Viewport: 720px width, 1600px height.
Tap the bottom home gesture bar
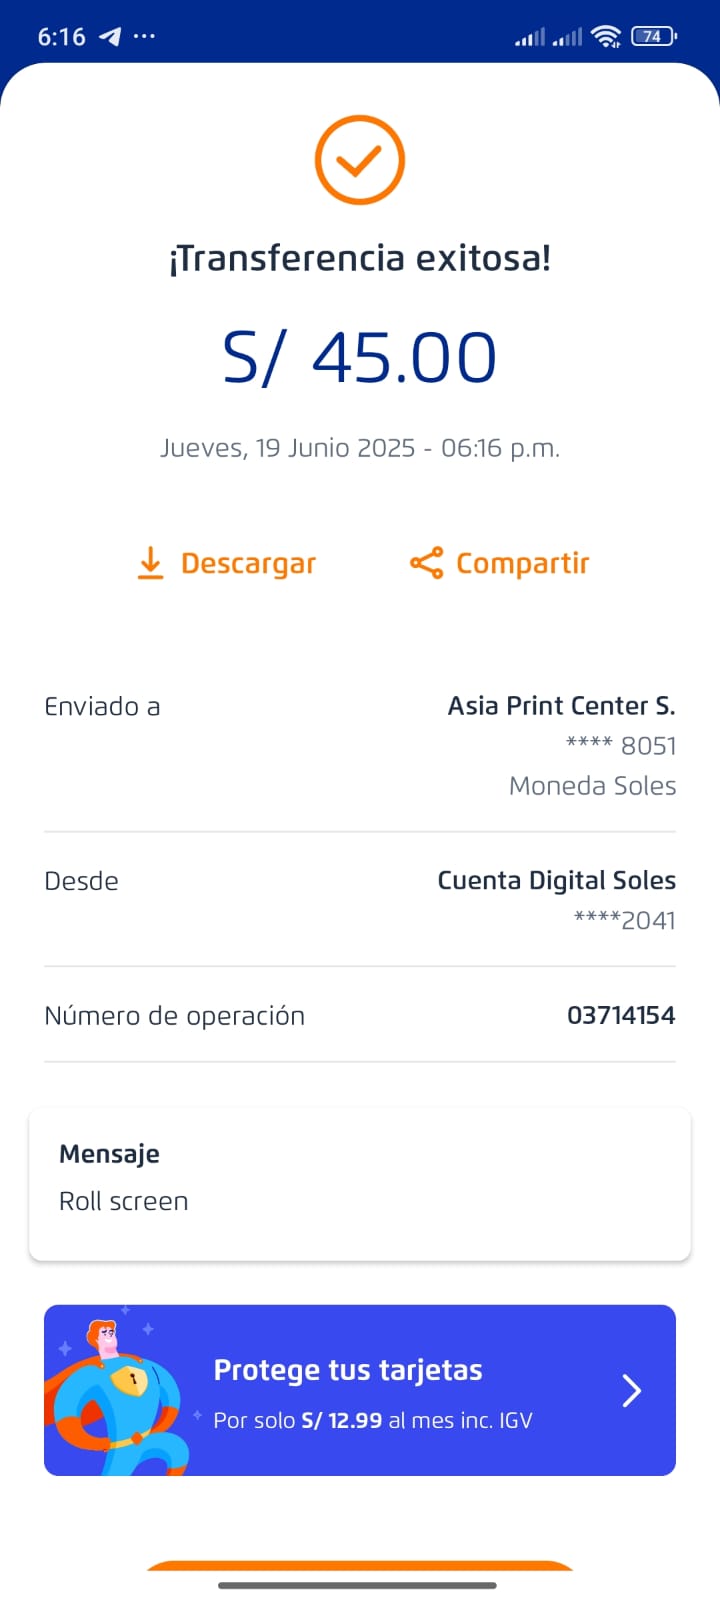(358, 1585)
